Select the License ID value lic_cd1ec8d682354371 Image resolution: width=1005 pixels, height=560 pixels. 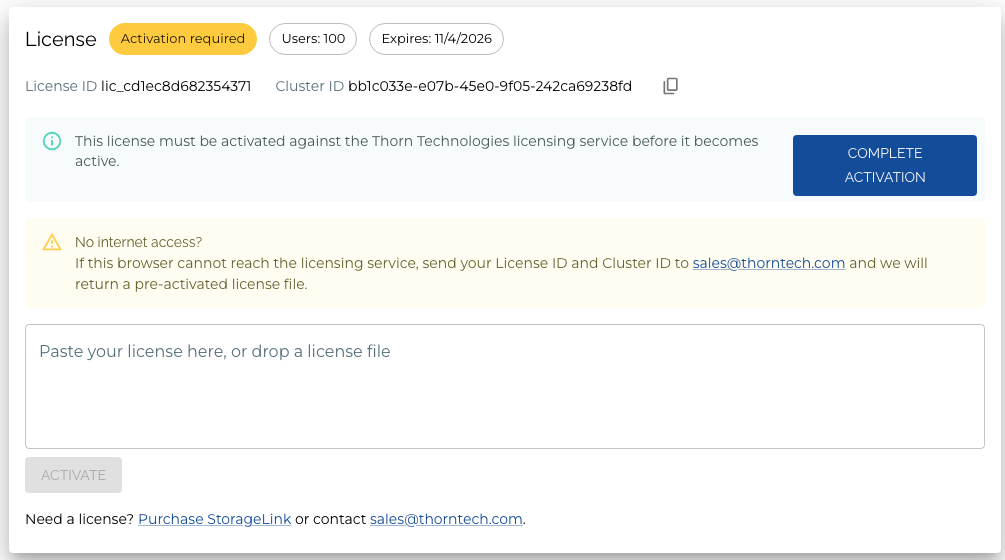click(176, 86)
